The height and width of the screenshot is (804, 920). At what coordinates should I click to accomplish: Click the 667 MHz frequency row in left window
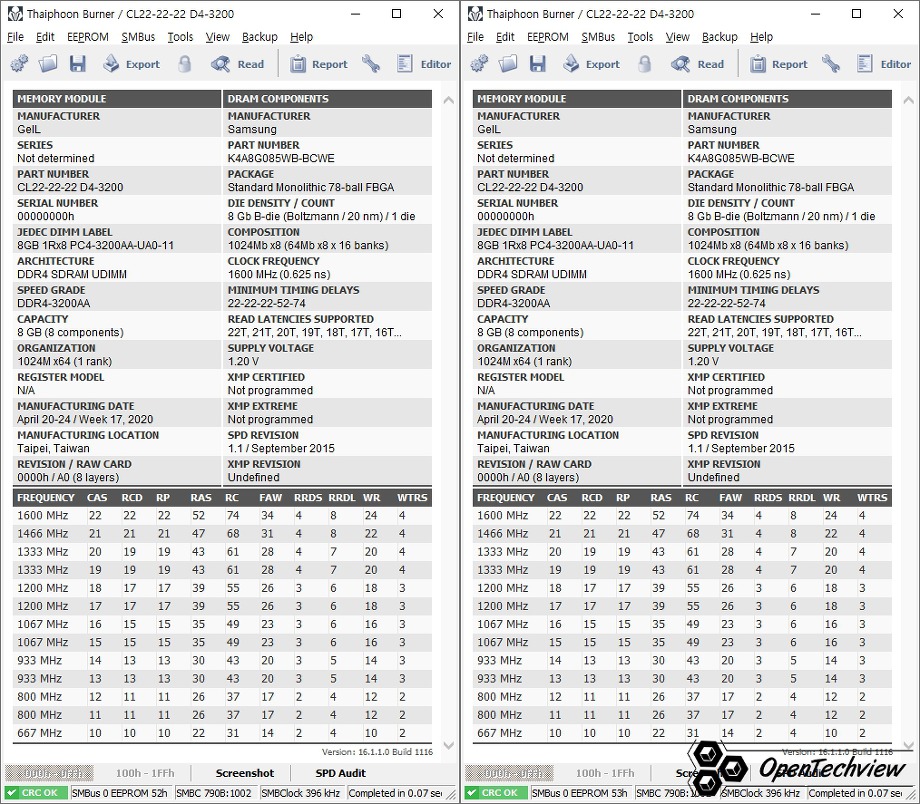222,733
